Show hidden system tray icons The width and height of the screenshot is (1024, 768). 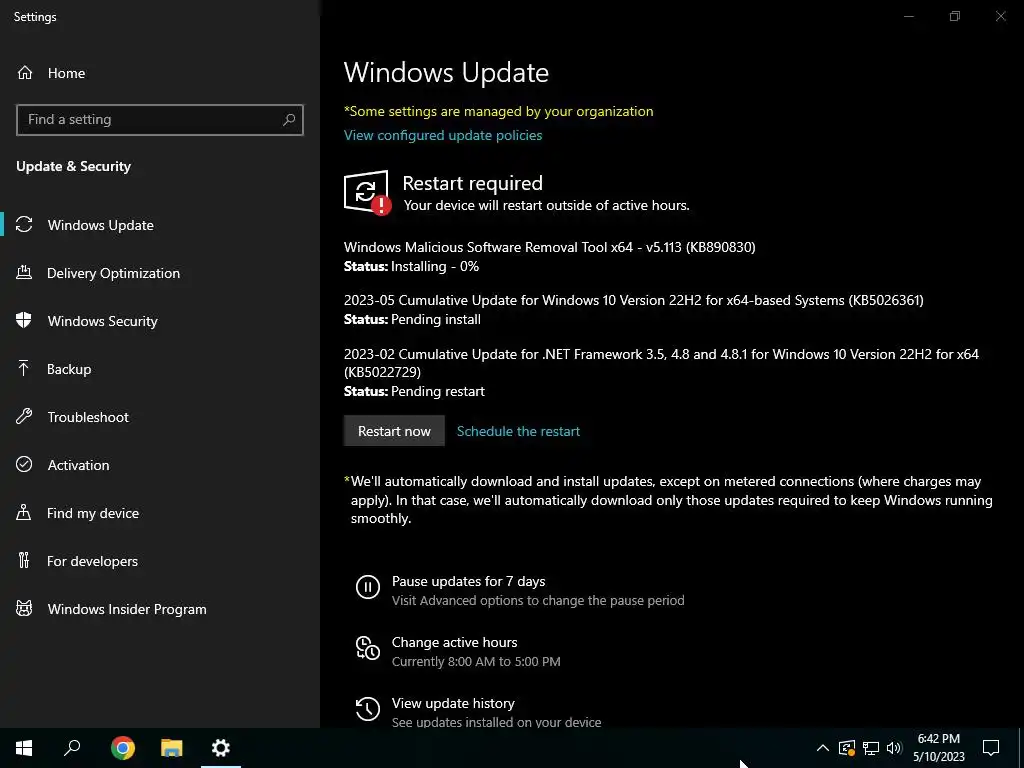(x=823, y=748)
